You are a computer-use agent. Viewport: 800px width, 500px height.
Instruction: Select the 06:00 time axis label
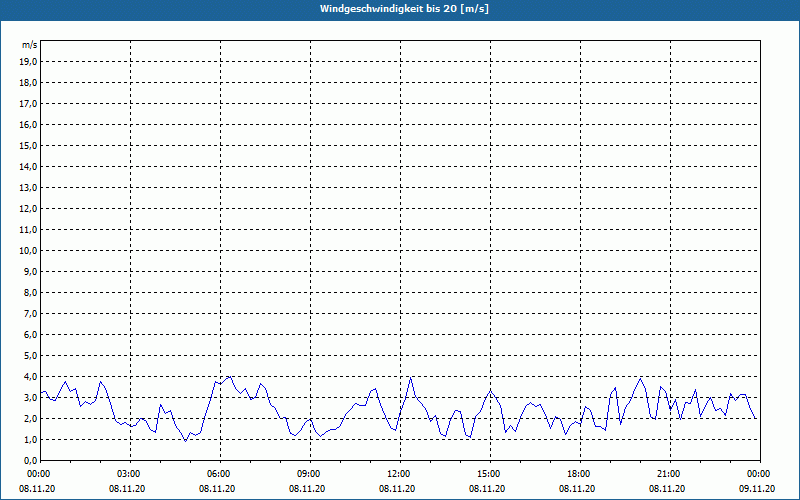219,474
